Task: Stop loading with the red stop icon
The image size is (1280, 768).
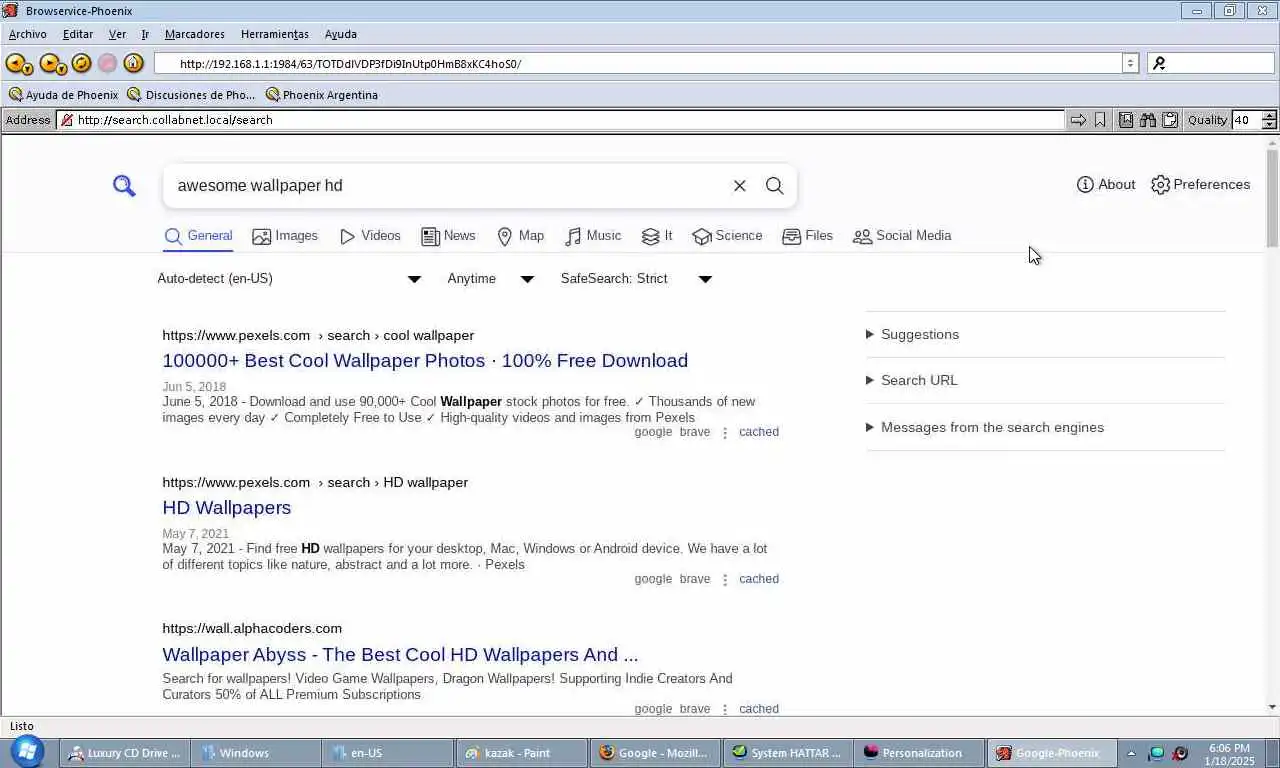Action: tap(107, 63)
